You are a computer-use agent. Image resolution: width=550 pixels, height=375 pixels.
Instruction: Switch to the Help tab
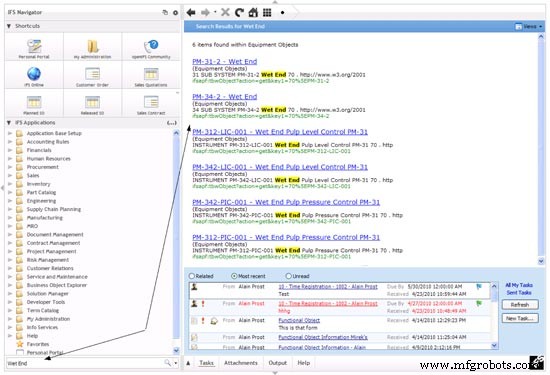304,363
